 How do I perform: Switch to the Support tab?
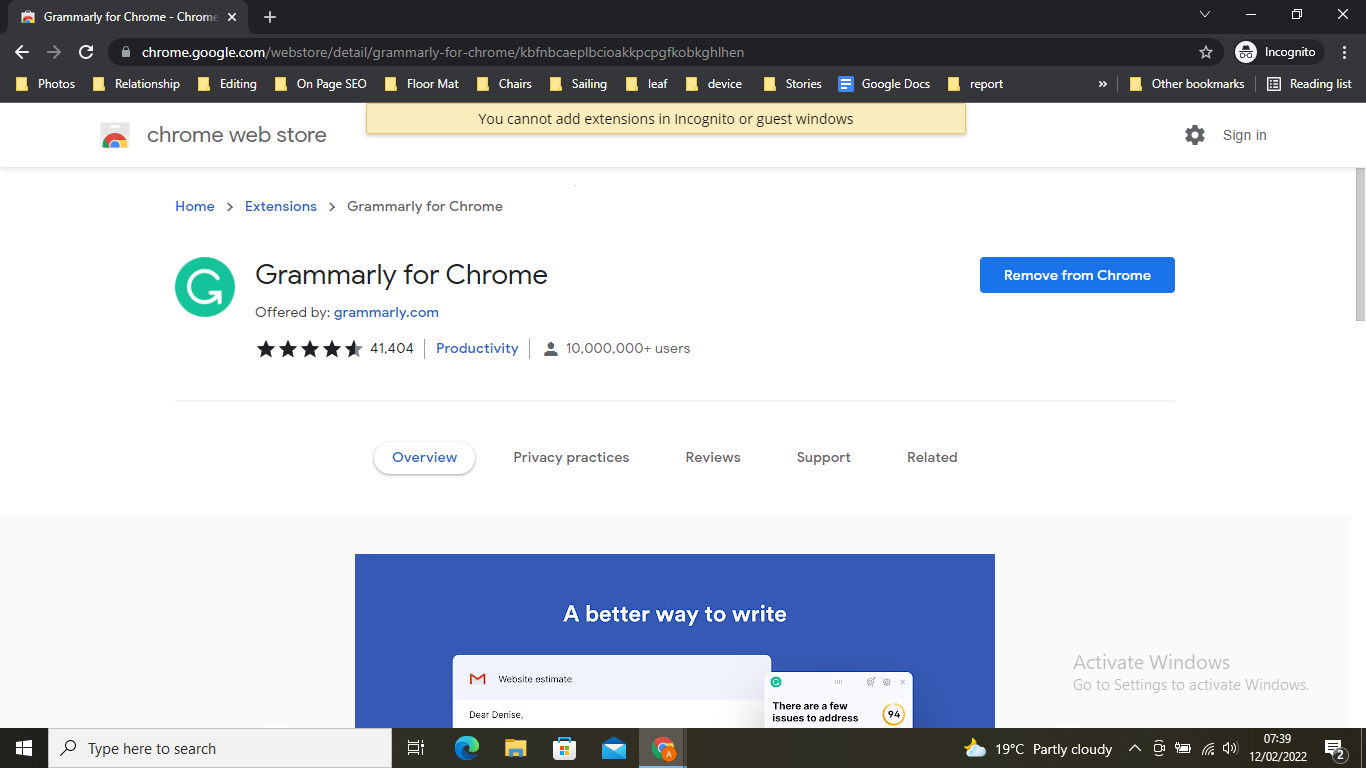click(824, 457)
